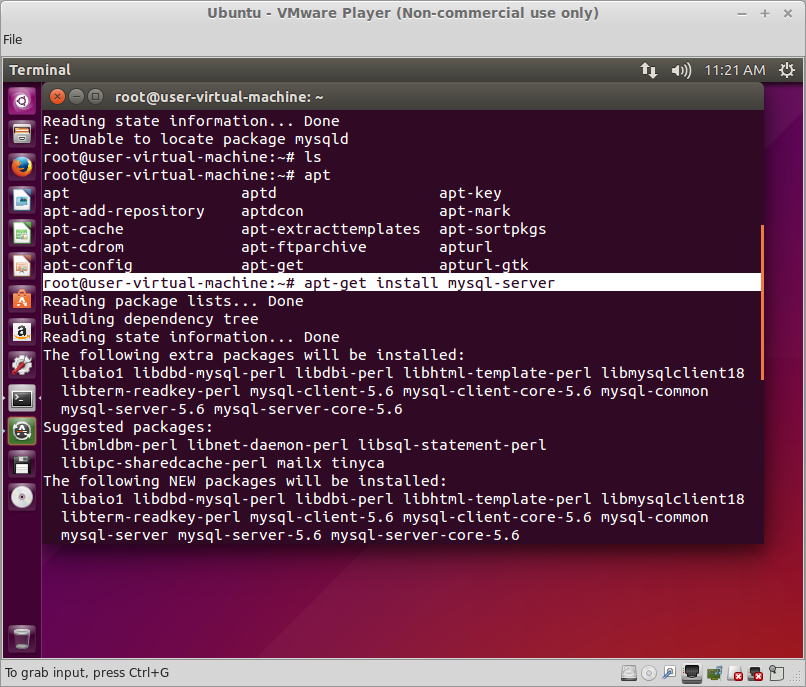The height and width of the screenshot is (687, 806).
Task: Click 'apt-add-repository' in completion list
Action: tap(124, 211)
